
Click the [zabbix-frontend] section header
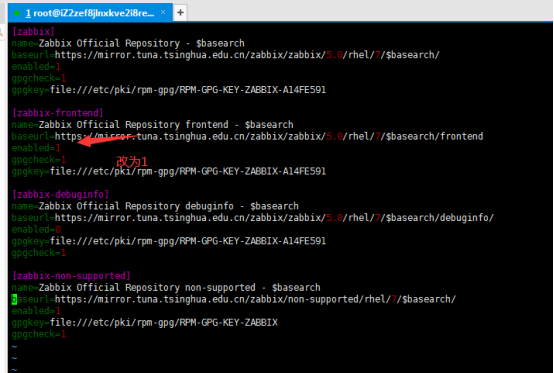[x=58, y=113]
